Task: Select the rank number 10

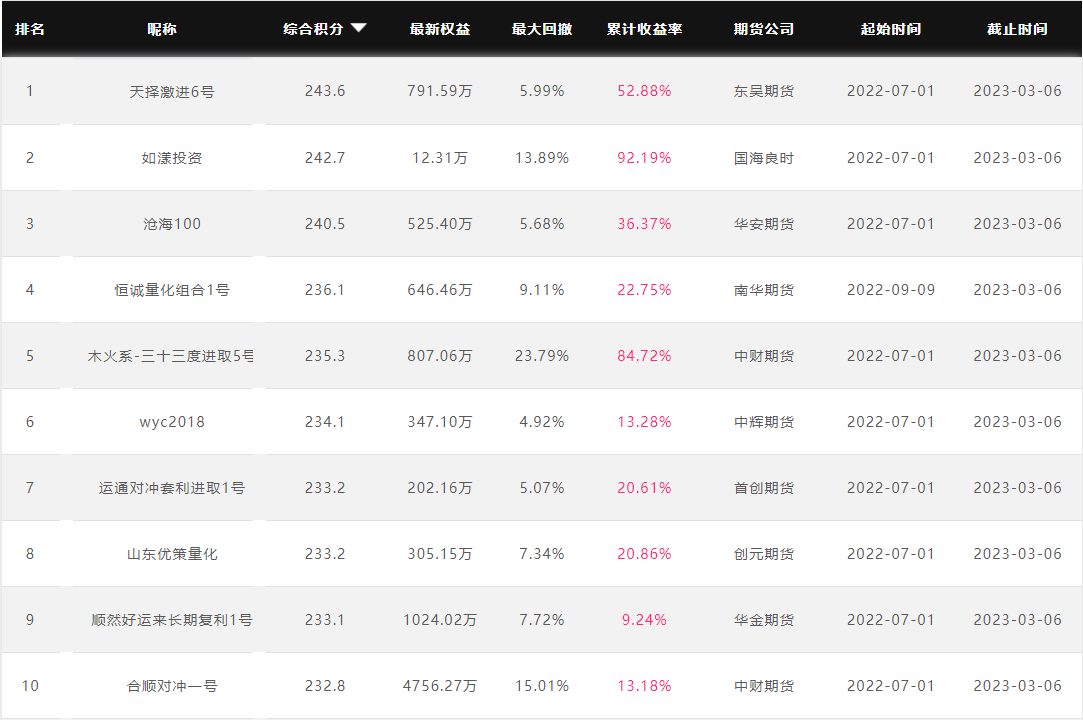Action: pyautogui.click(x=30, y=685)
